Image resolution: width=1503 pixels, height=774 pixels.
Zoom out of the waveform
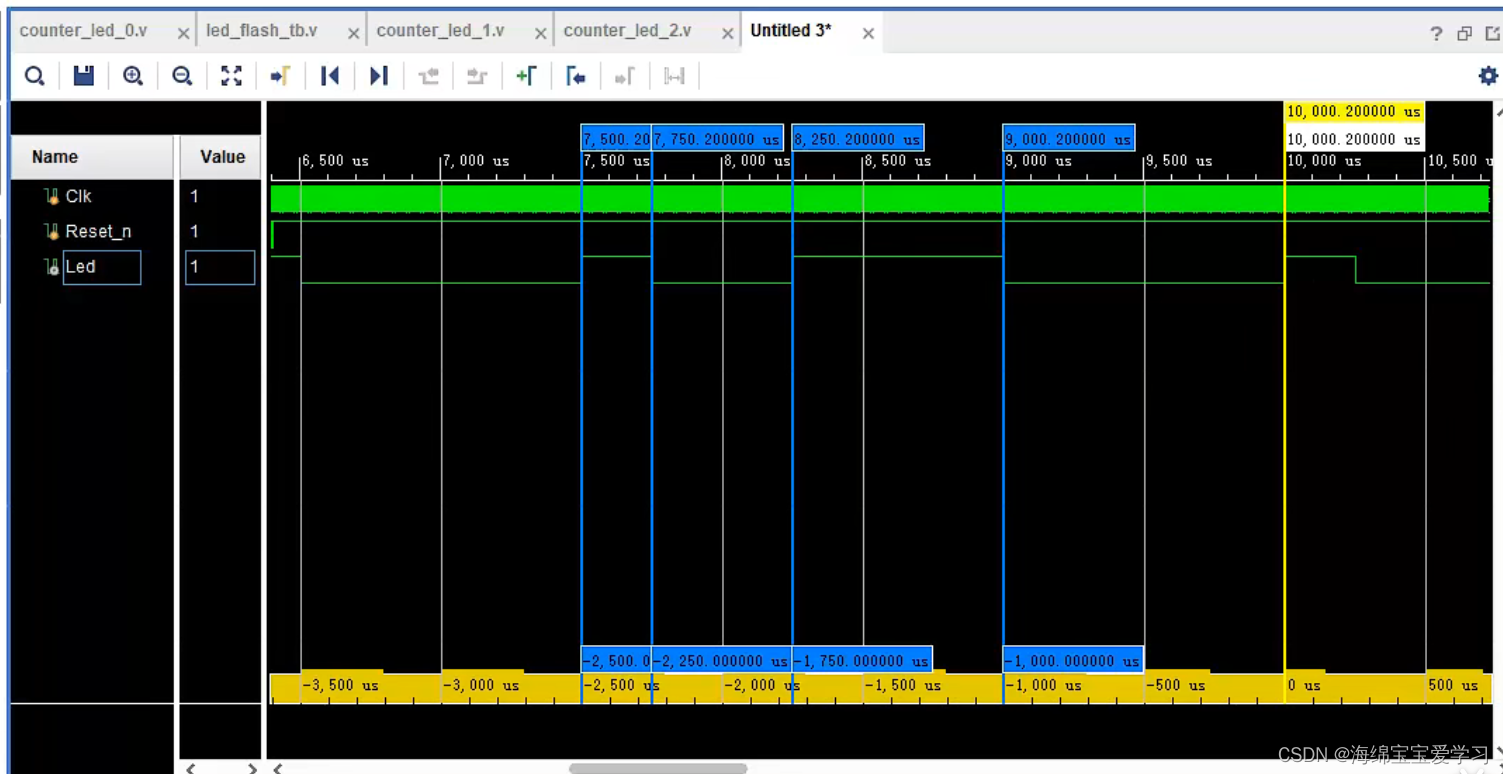[182, 76]
